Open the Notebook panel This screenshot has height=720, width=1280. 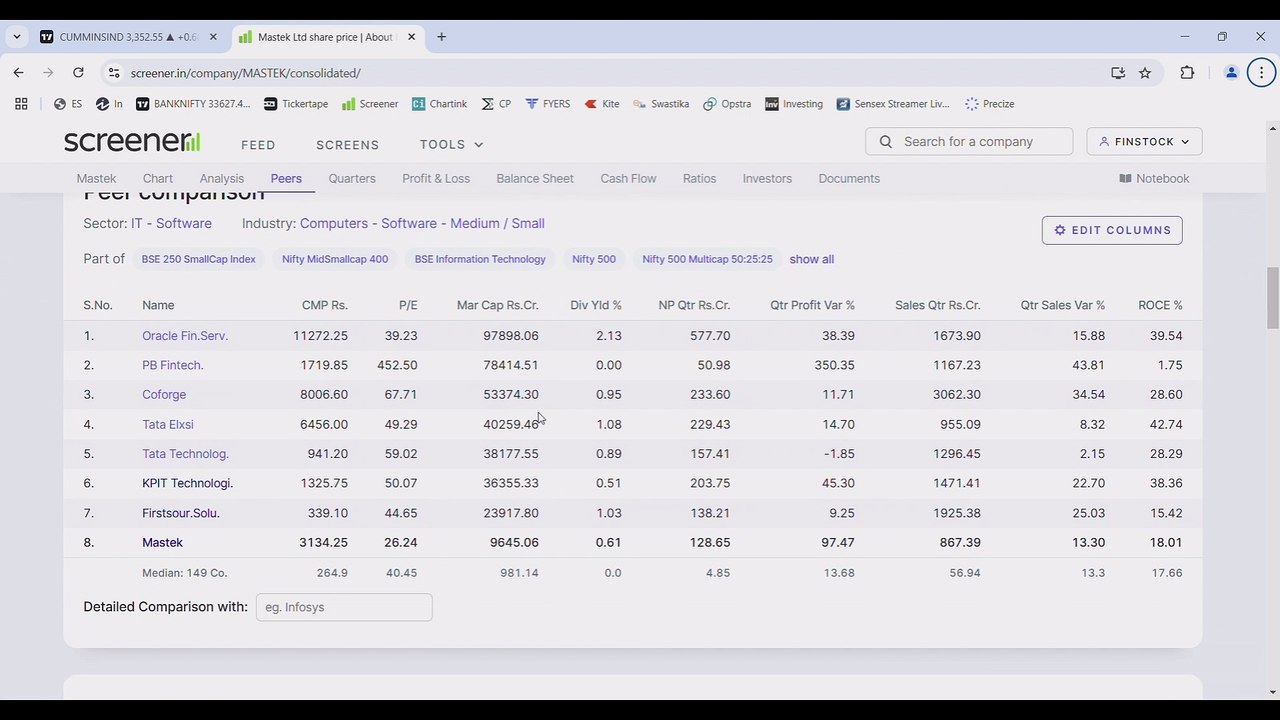tap(1154, 178)
